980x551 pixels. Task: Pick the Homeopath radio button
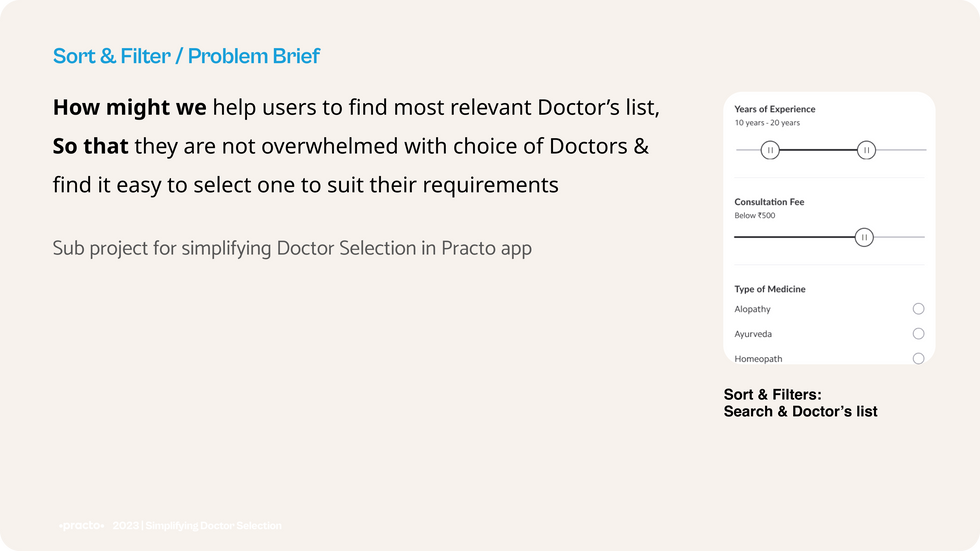(918, 358)
